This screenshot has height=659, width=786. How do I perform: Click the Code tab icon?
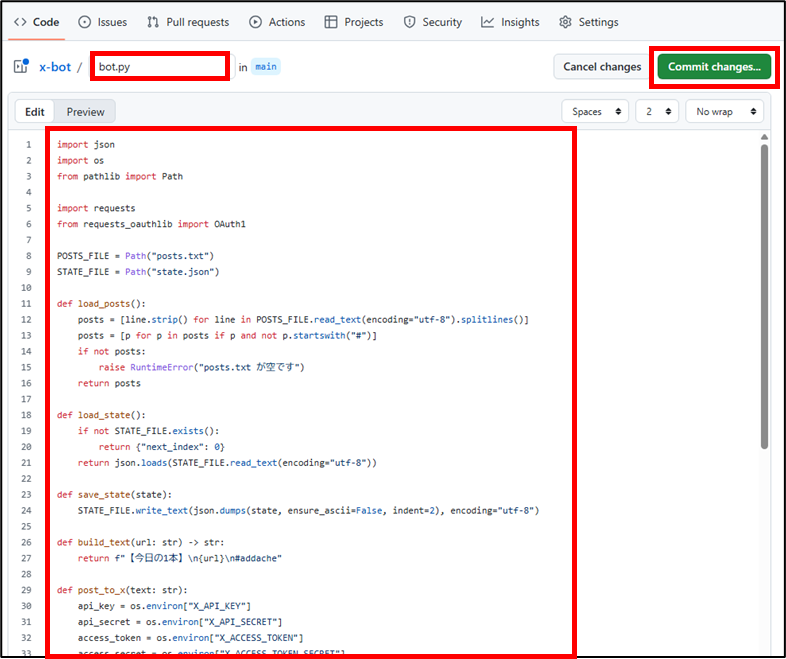pos(20,22)
